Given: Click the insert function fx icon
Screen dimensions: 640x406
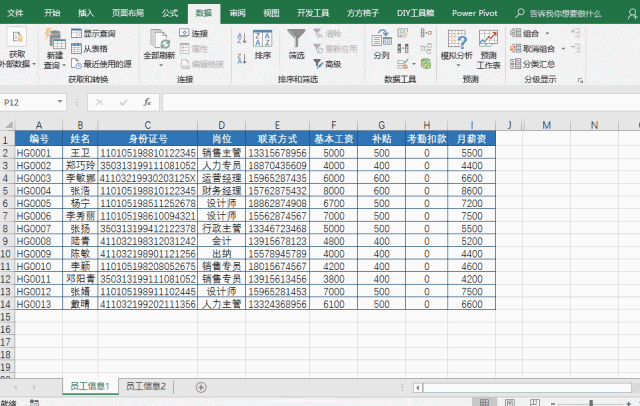Looking at the screenshot, I should click(x=146, y=102).
